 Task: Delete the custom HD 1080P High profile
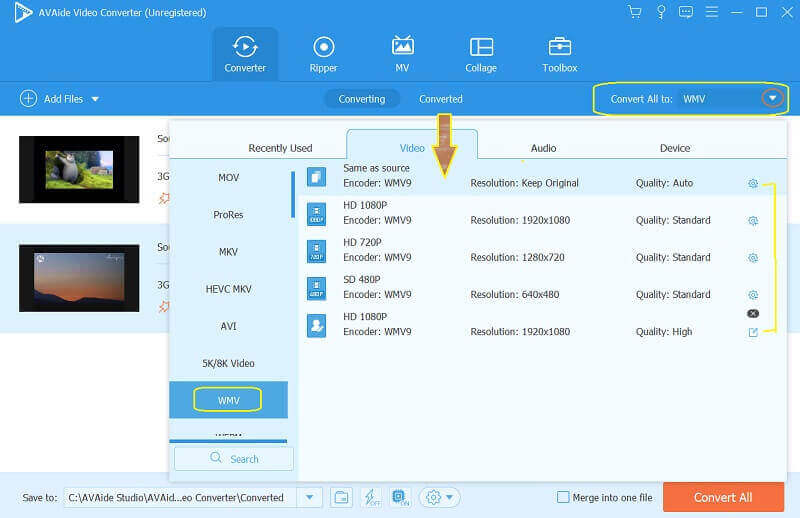pyautogui.click(x=753, y=313)
